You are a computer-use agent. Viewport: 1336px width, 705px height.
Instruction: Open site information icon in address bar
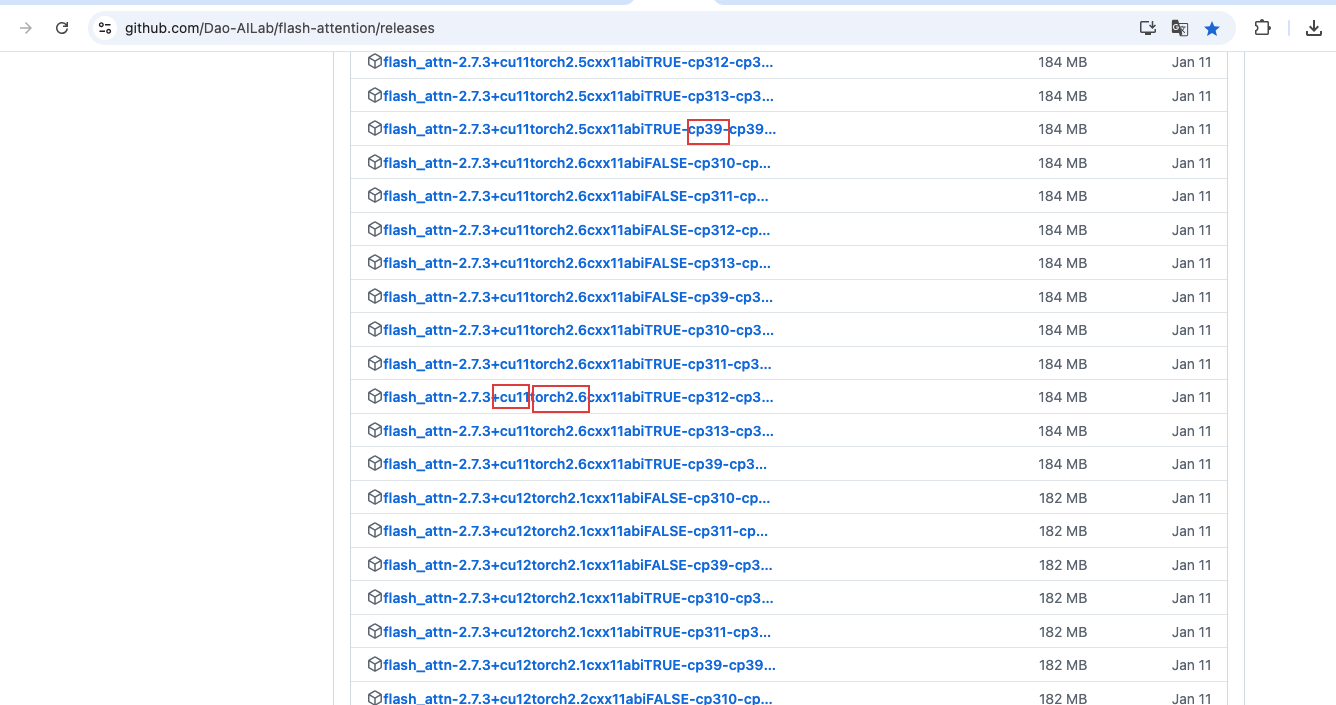(105, 28)
